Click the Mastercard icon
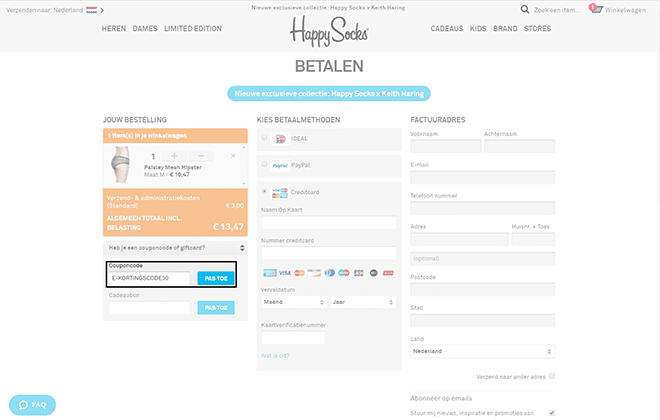The image size is (660, 420). tap(299, 273)
